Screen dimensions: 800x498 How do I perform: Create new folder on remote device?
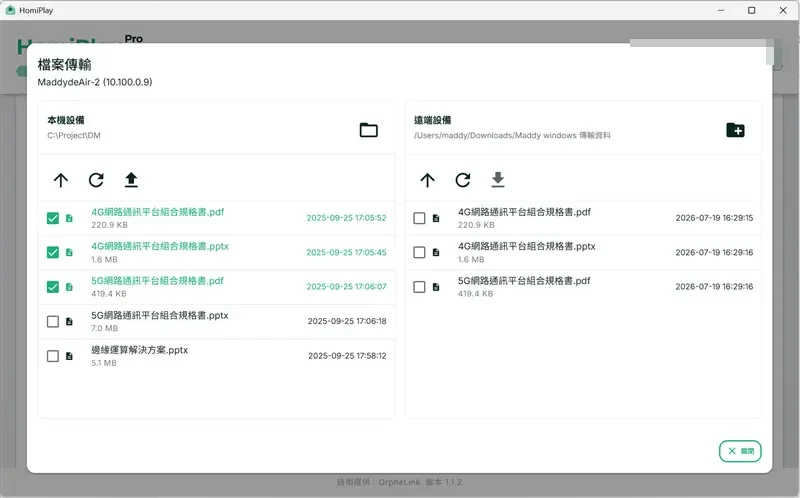click(735, 130)
